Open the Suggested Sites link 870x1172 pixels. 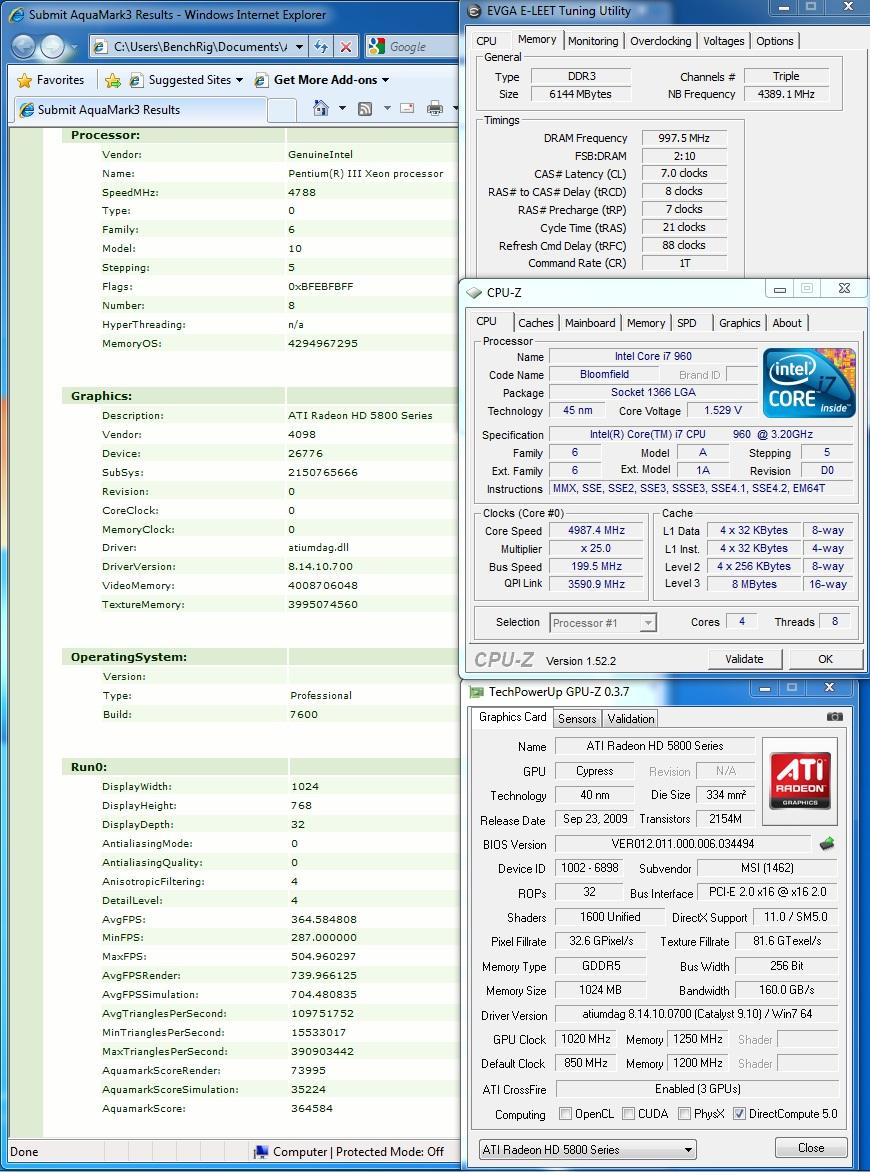tap(186, 80)
